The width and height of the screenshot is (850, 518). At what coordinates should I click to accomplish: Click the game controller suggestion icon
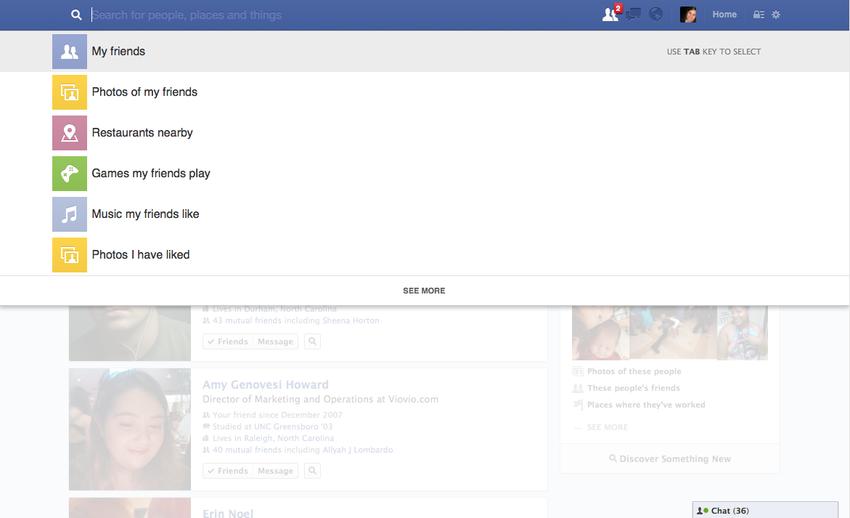[x=69, y=174]
